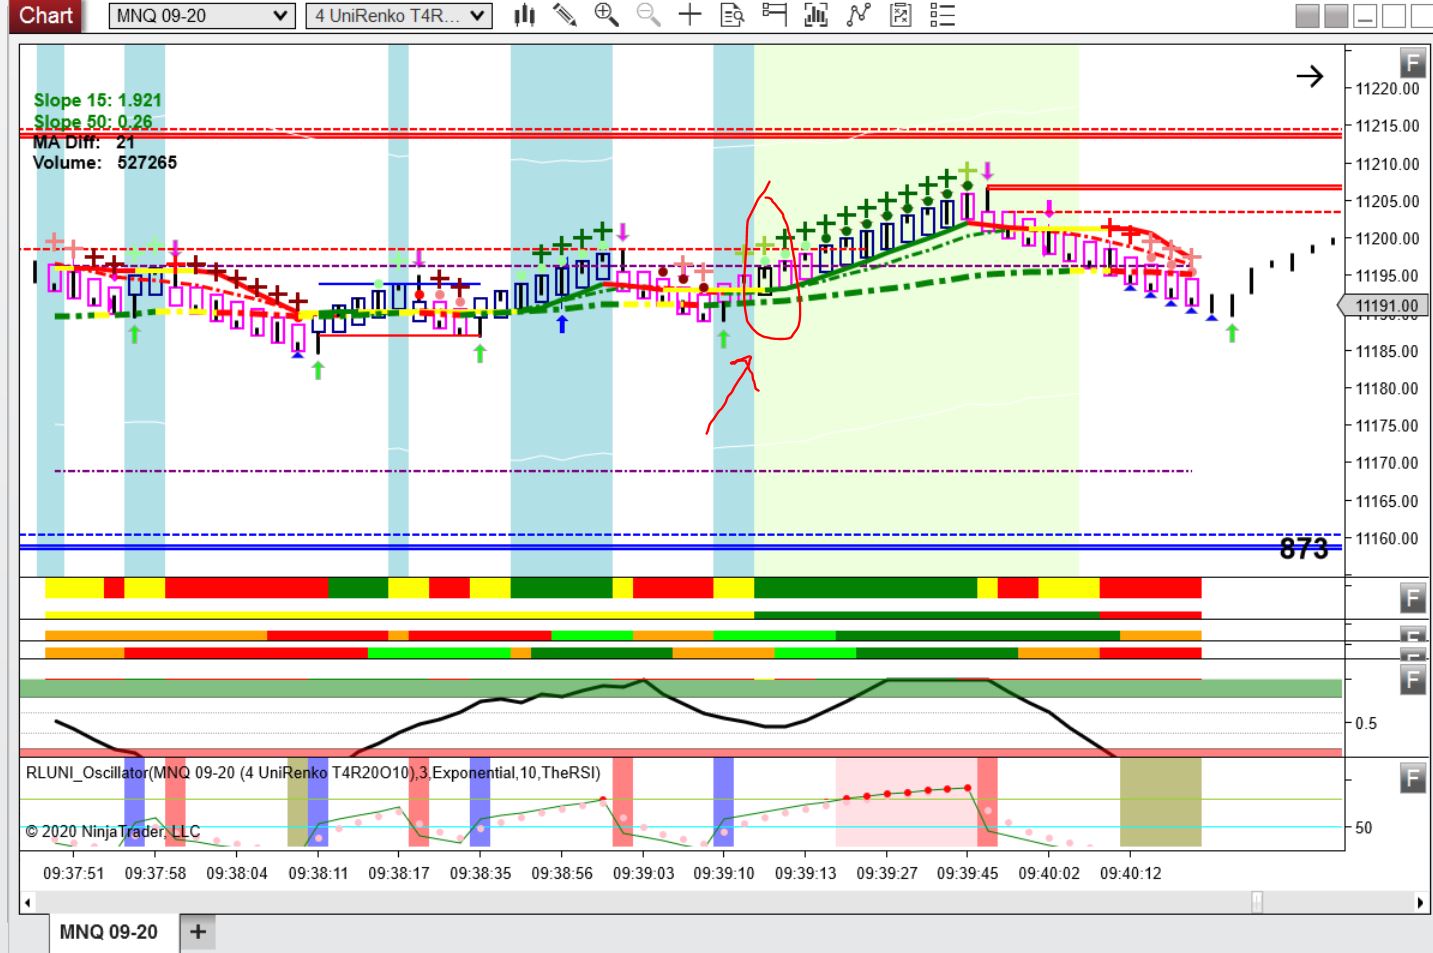1433x953 pixels.
Task: Open the 4 UniRenko interval dropdown
Action: pyautogui.click(x=399, y=16)
